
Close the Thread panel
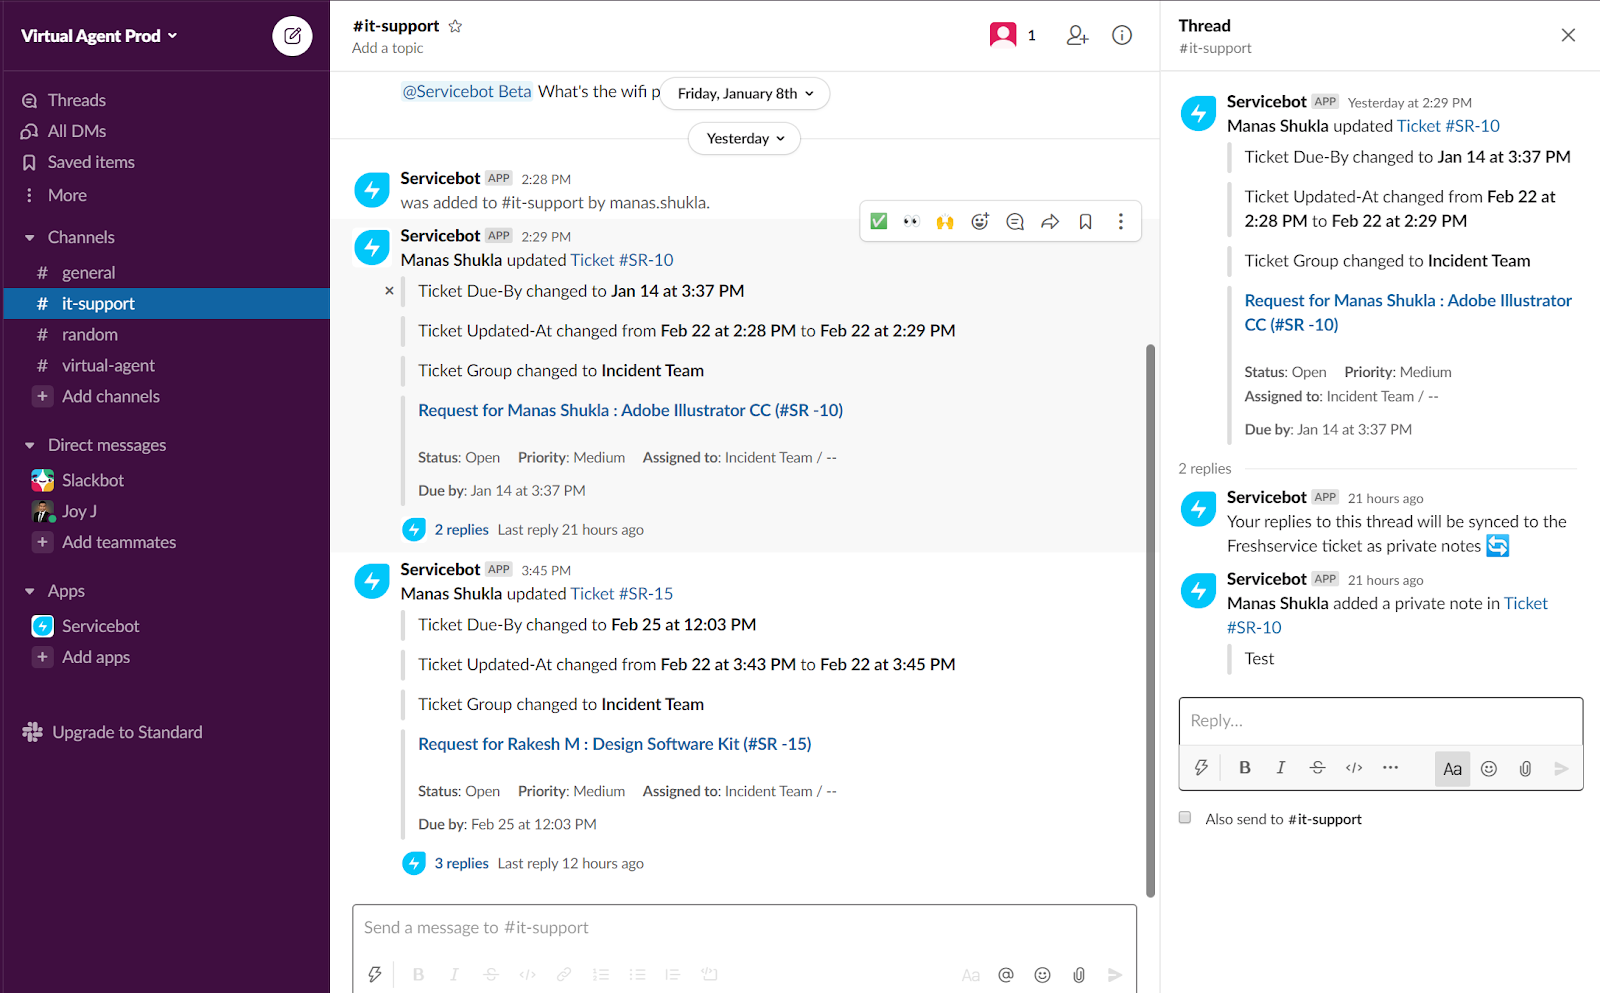[x=1568, y=35]
